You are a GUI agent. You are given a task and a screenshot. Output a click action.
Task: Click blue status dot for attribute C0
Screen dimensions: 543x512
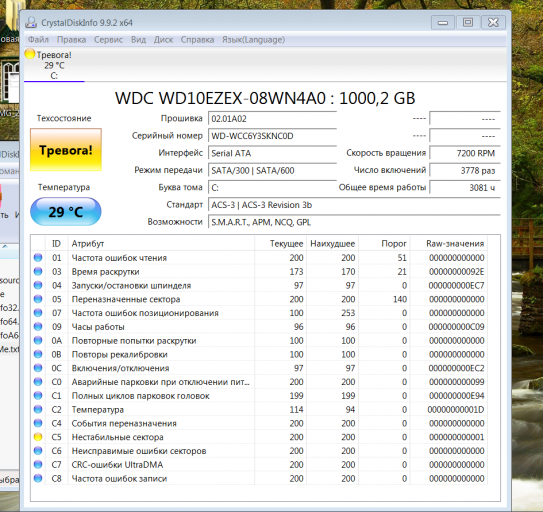38,382
